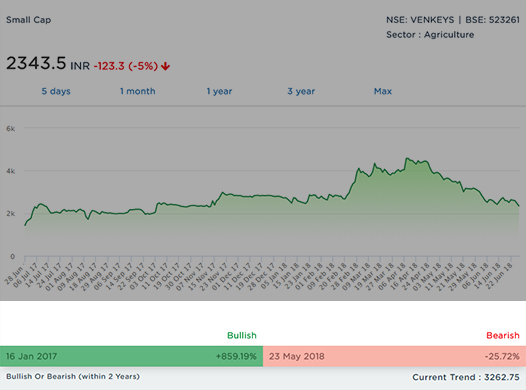Click the -25.72% bearish percentage

(x=502, y=356)
